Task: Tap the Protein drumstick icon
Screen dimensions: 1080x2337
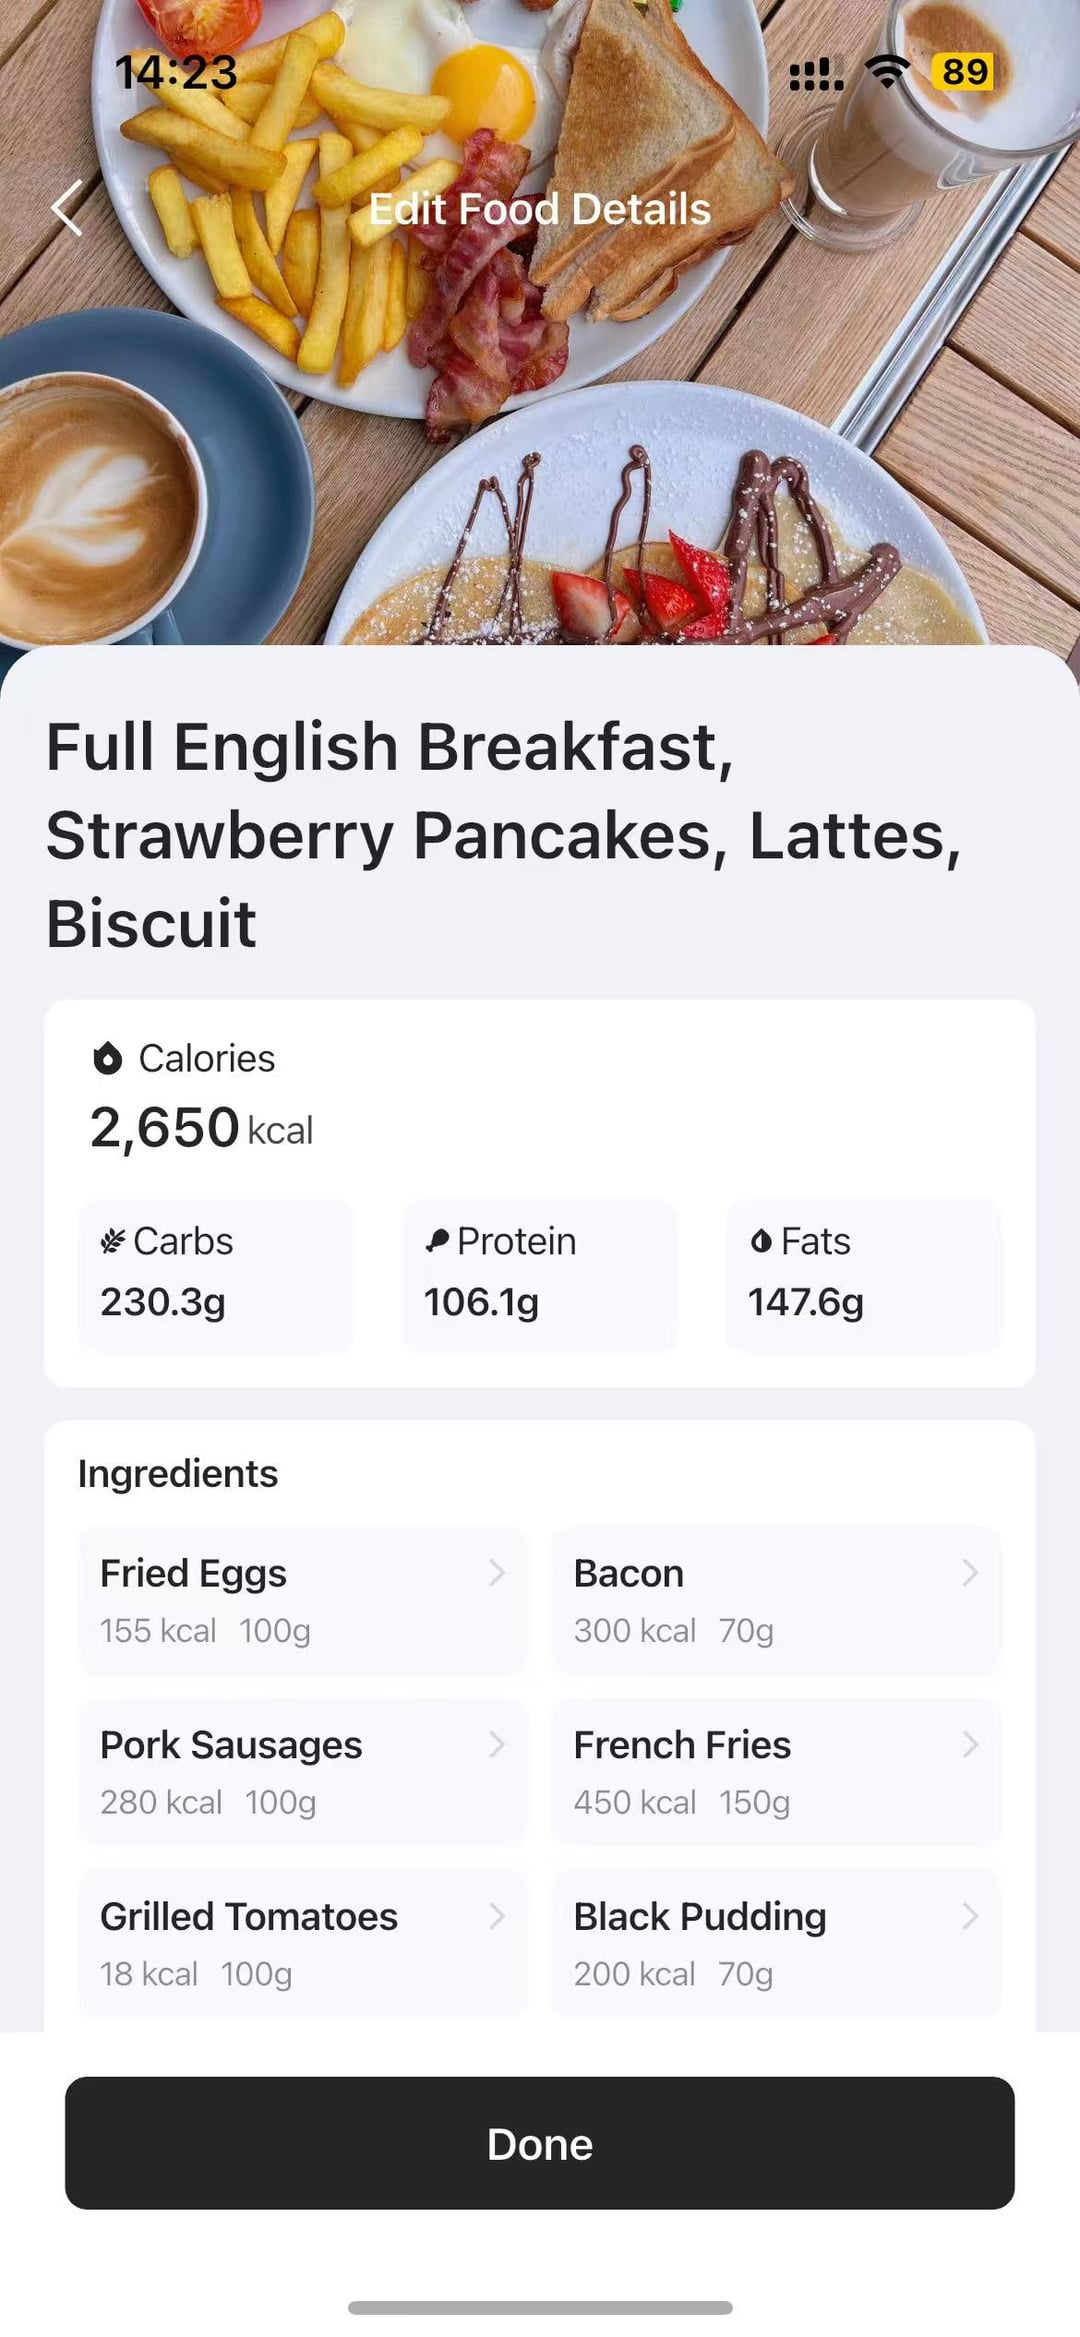Action: coord(437,1241)
